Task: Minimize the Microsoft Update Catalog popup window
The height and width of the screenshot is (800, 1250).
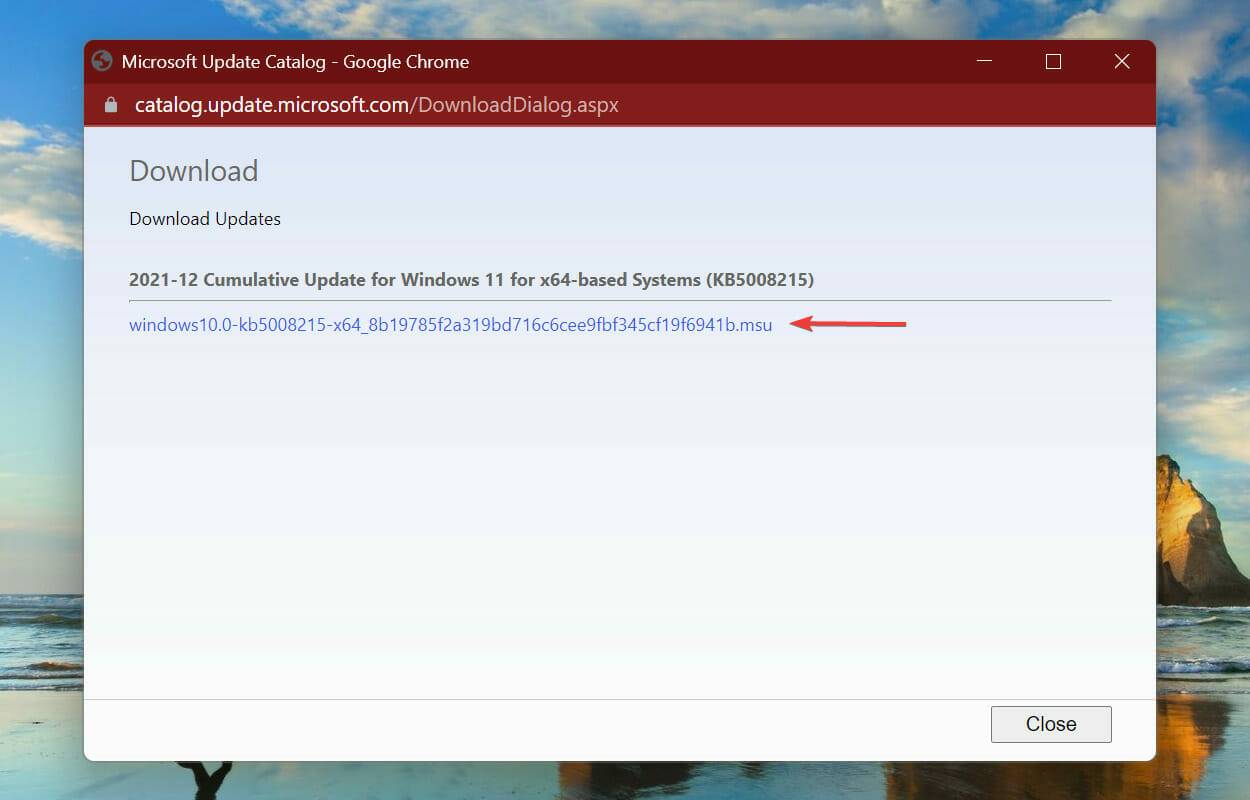Action: pos(983,61)
